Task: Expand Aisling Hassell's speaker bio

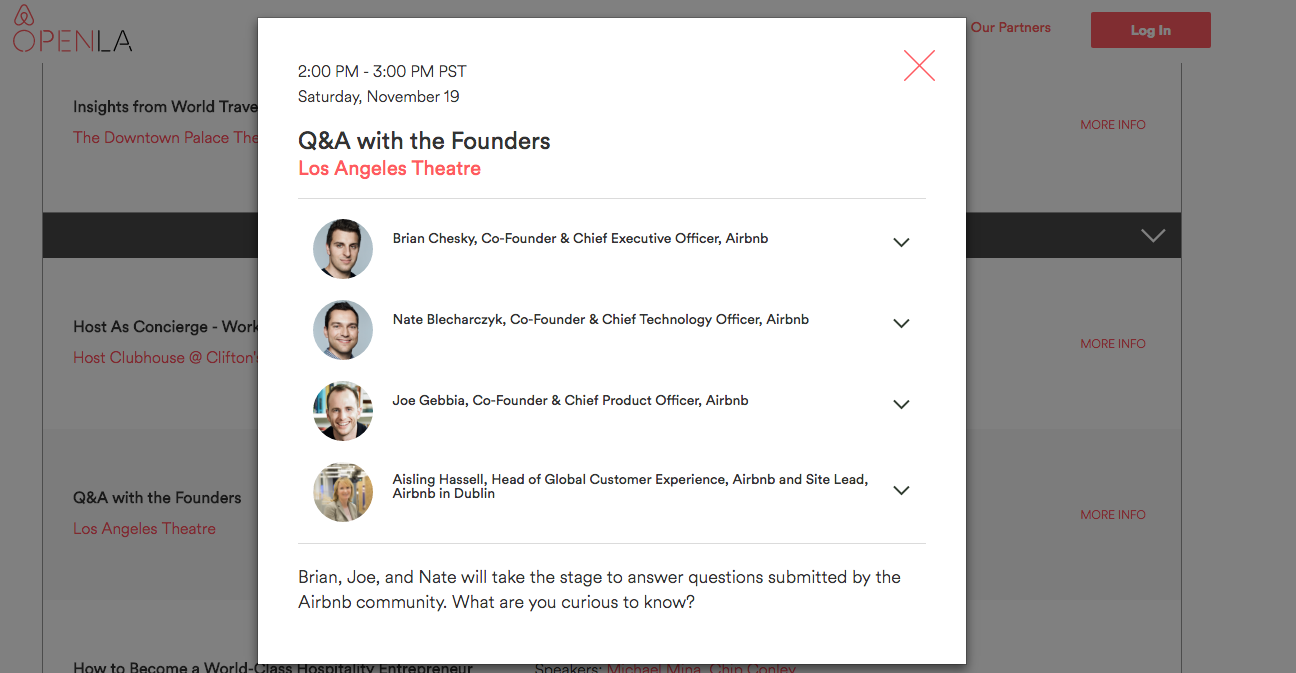Action: (901, 490)
